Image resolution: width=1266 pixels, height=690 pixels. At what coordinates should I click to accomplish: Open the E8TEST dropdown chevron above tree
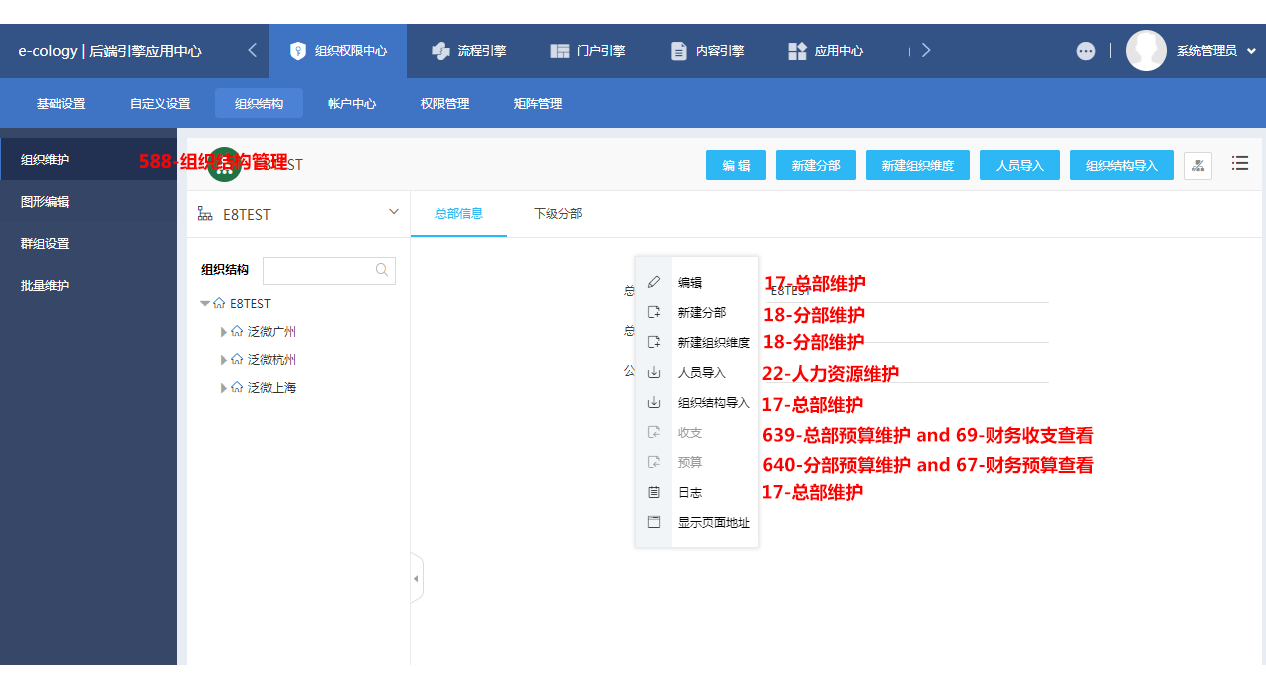(394, 213)
